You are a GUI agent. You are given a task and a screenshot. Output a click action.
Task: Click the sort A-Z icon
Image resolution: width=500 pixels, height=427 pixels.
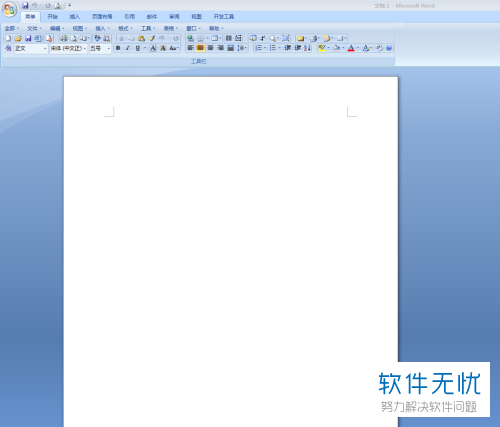307,48
